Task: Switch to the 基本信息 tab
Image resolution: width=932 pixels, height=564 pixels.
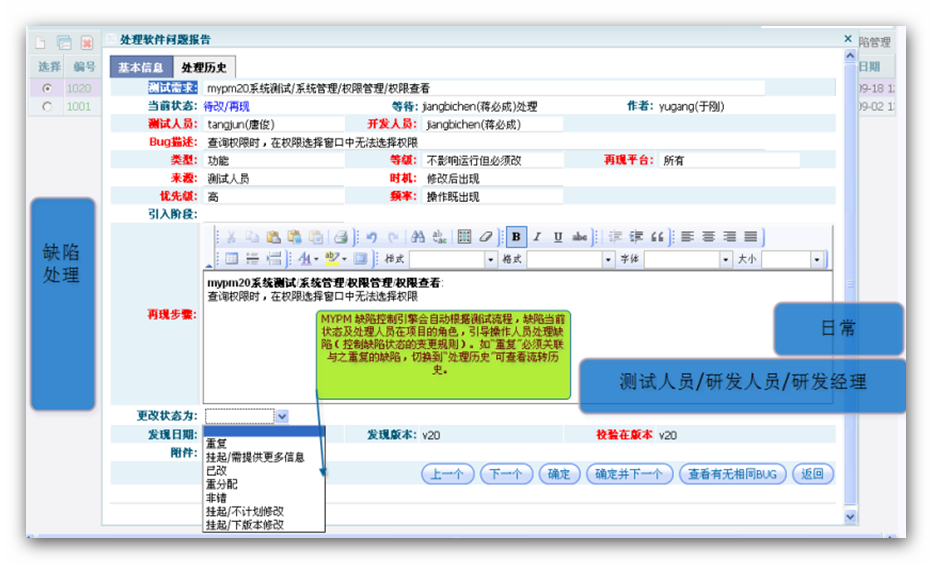Action: pos(141,67)
